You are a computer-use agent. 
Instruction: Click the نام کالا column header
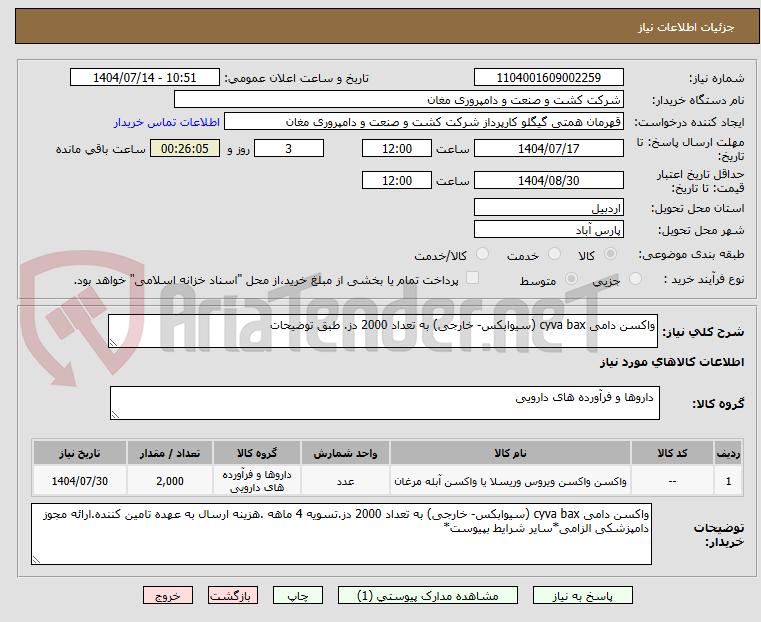click(x=510, y=453)
